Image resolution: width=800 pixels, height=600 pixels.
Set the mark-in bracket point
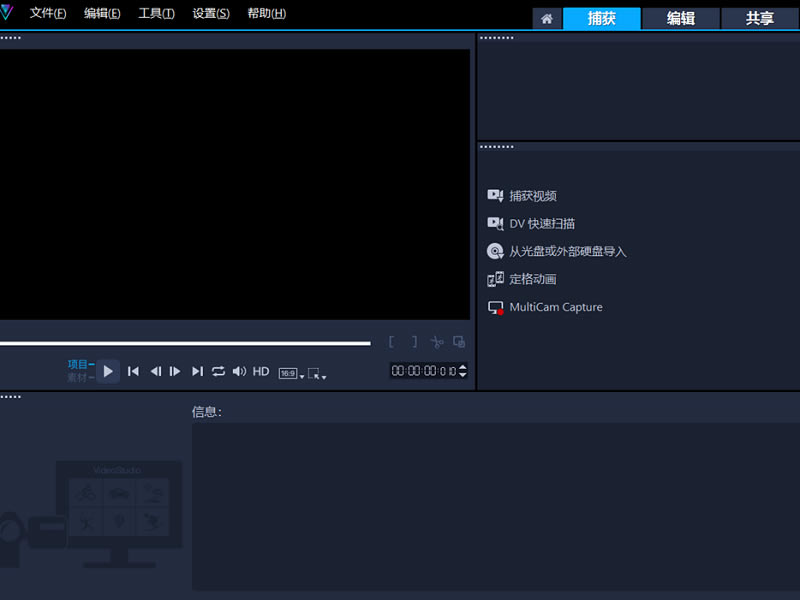point(392,342)
